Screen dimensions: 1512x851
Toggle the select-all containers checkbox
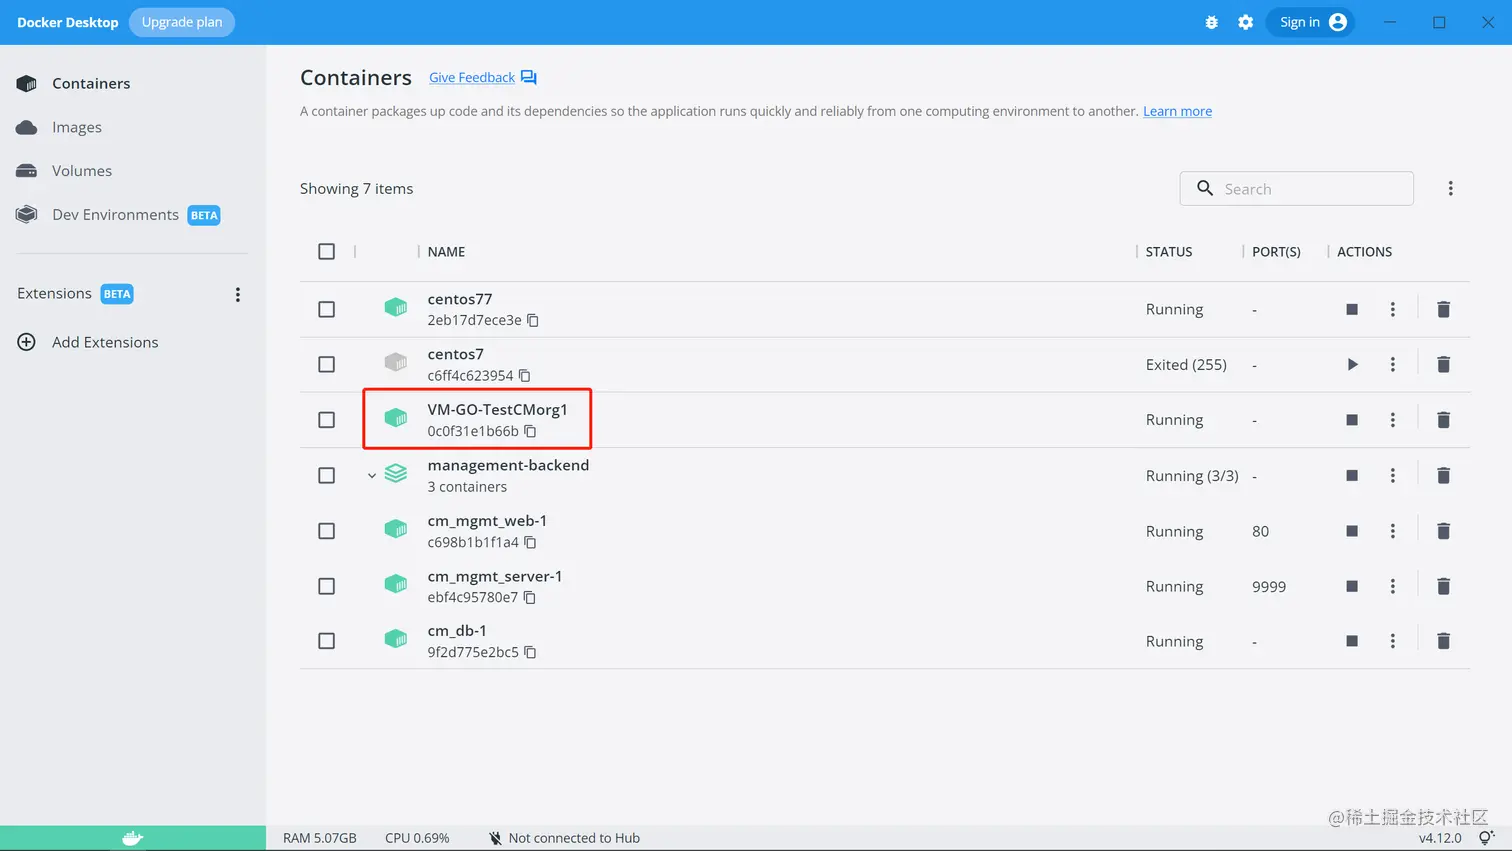click(326, 251)
